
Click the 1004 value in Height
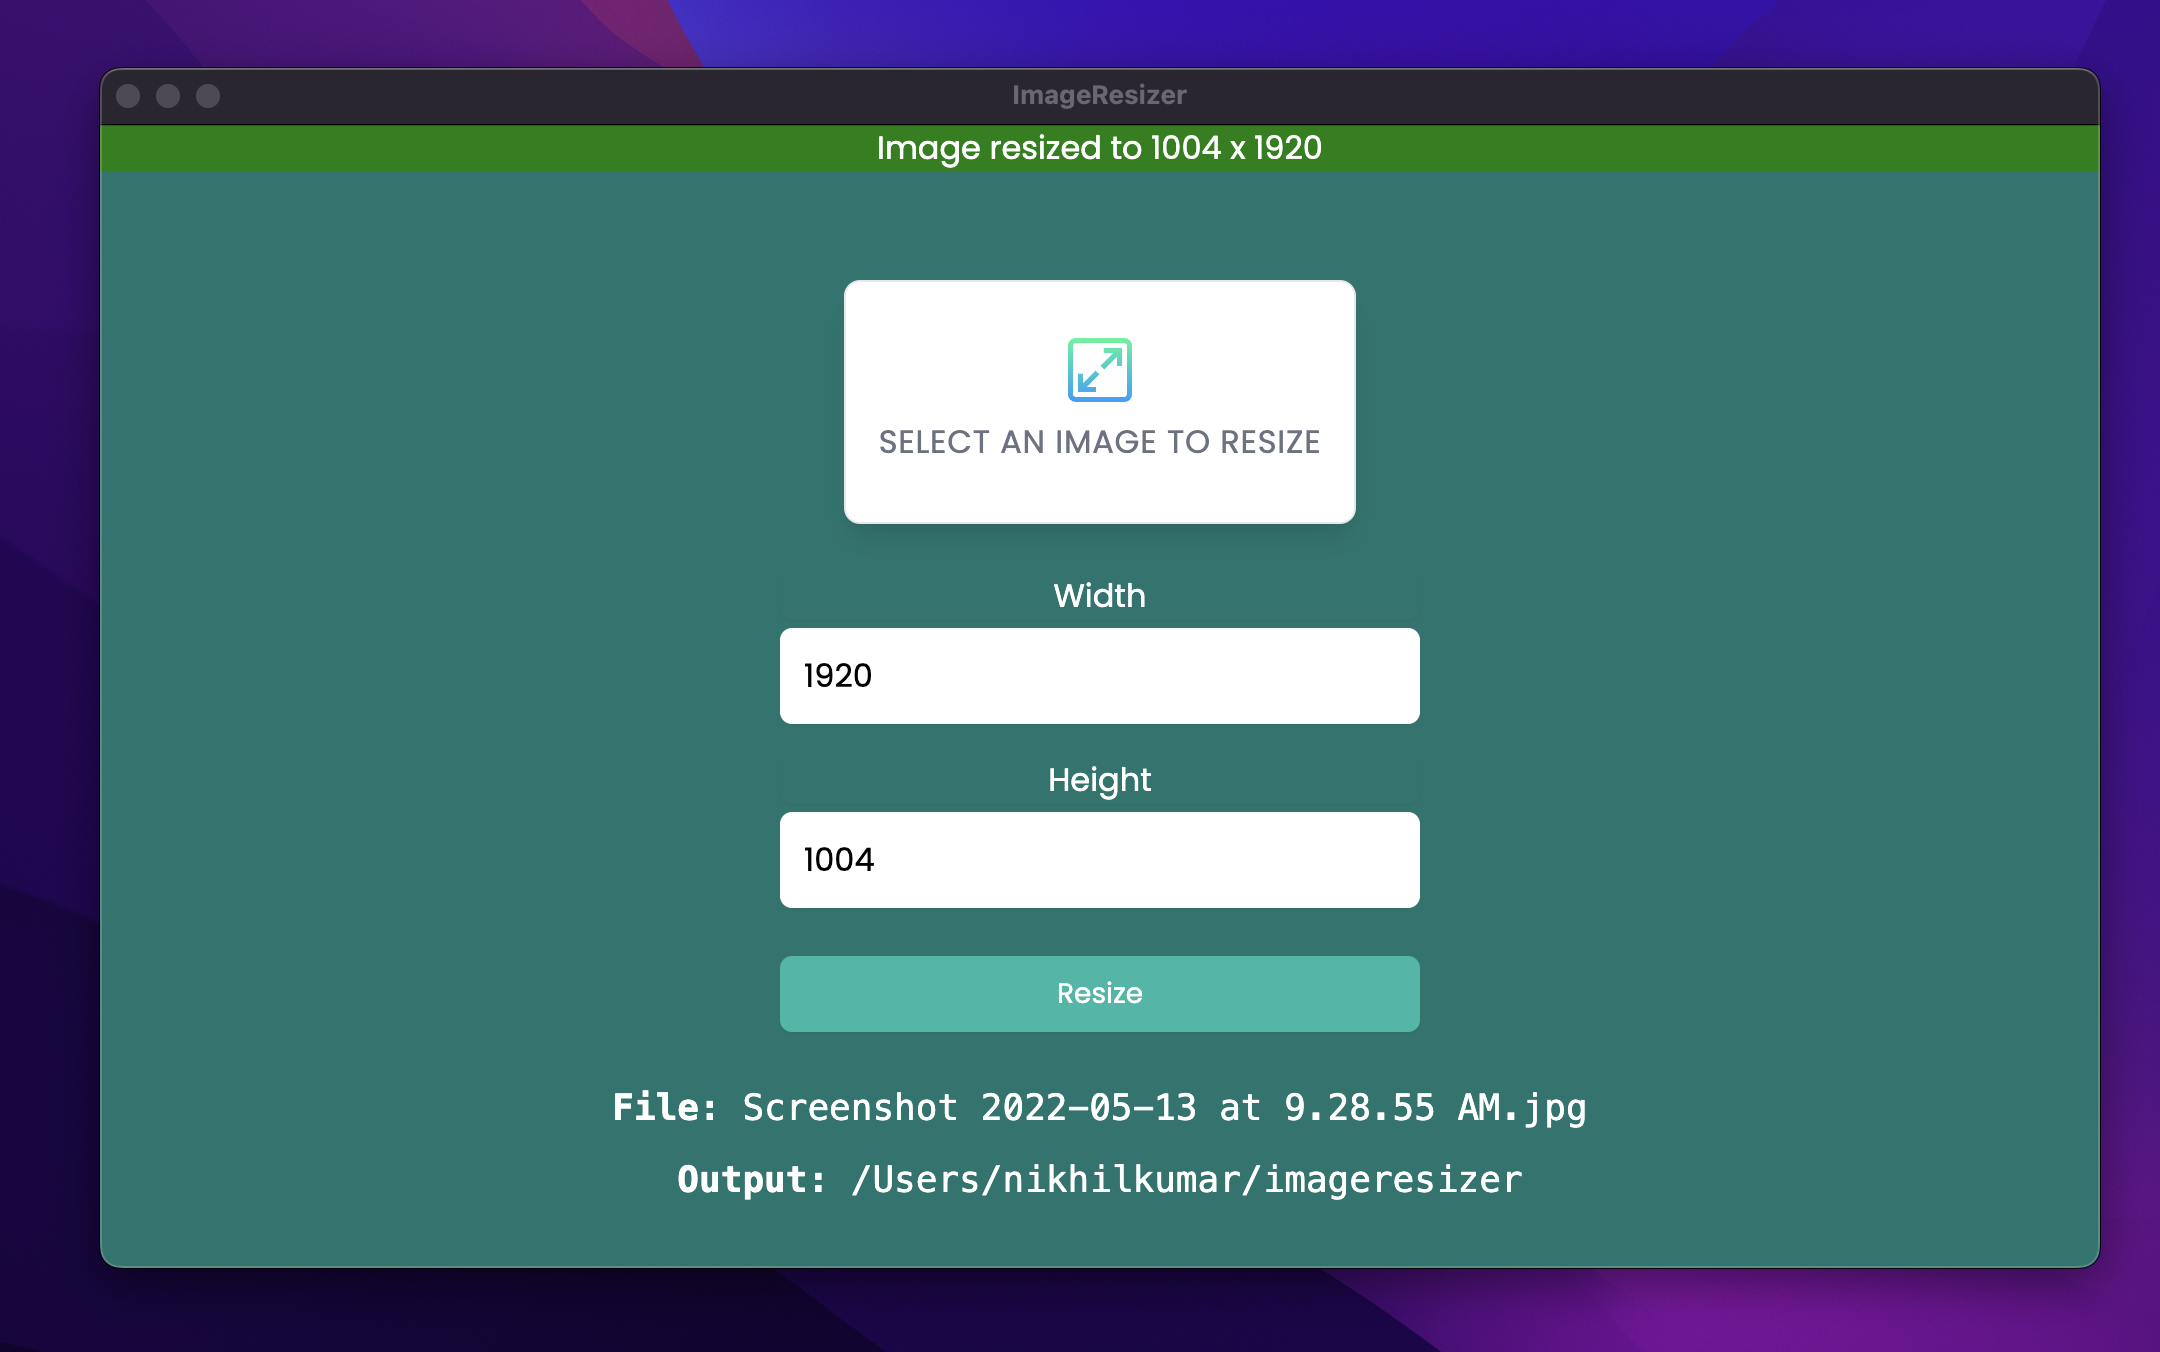(x=839, y=860)
